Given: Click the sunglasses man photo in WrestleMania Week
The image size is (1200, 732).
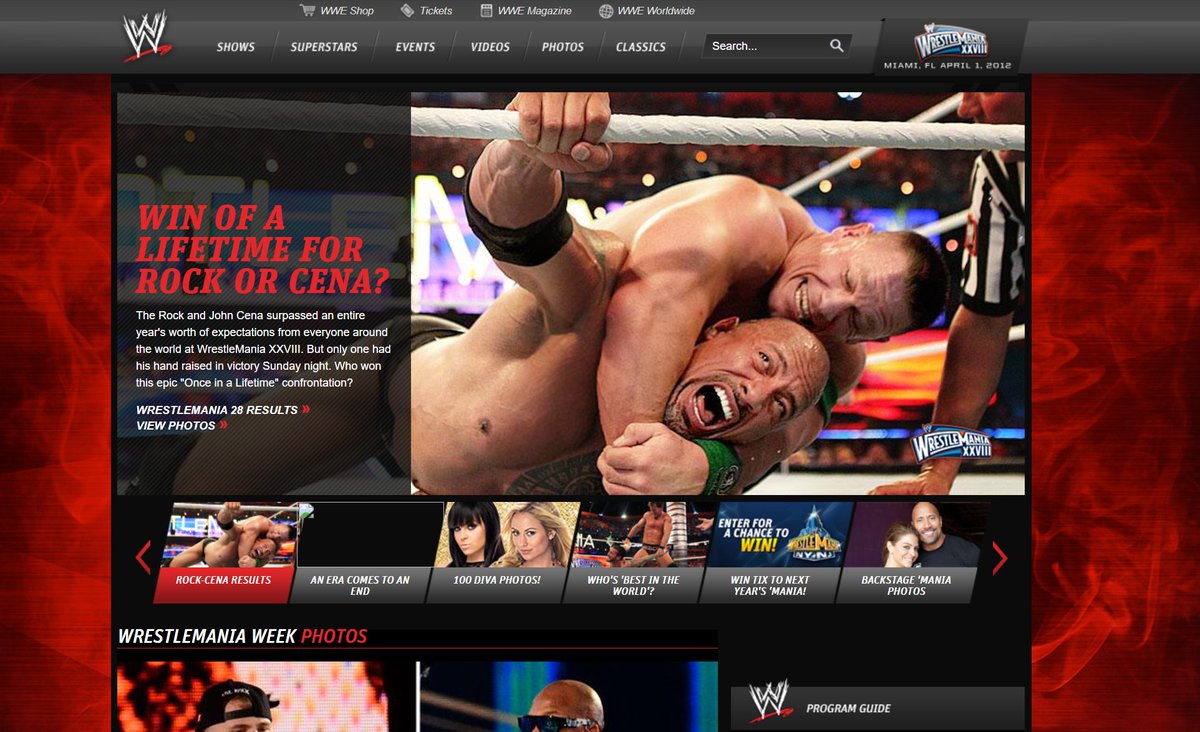Looking at the screenshot, I should (x=567, y=697).
